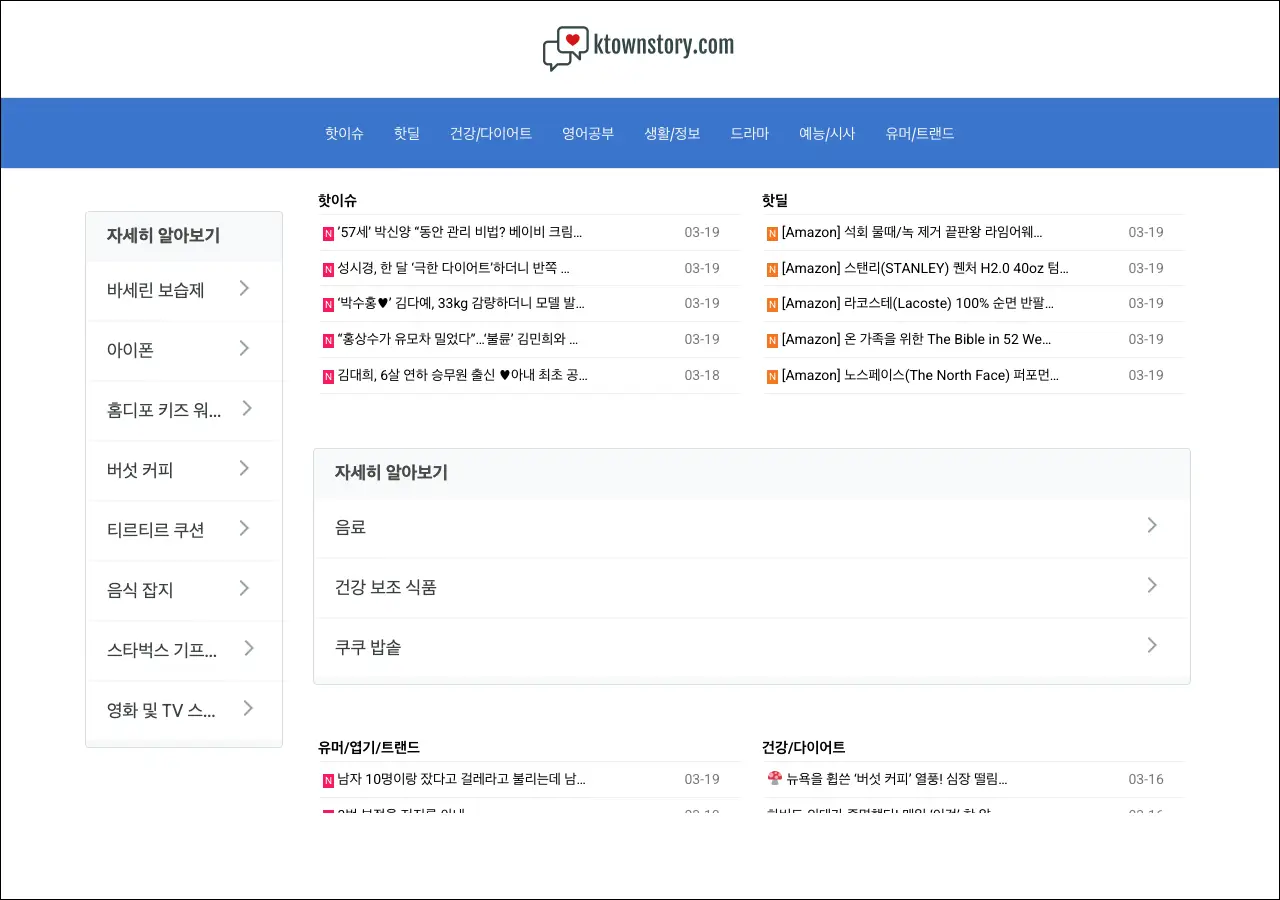
Task: Click the chevron next to 쿠쿠 밥솥
Action: coord(1152,645)
